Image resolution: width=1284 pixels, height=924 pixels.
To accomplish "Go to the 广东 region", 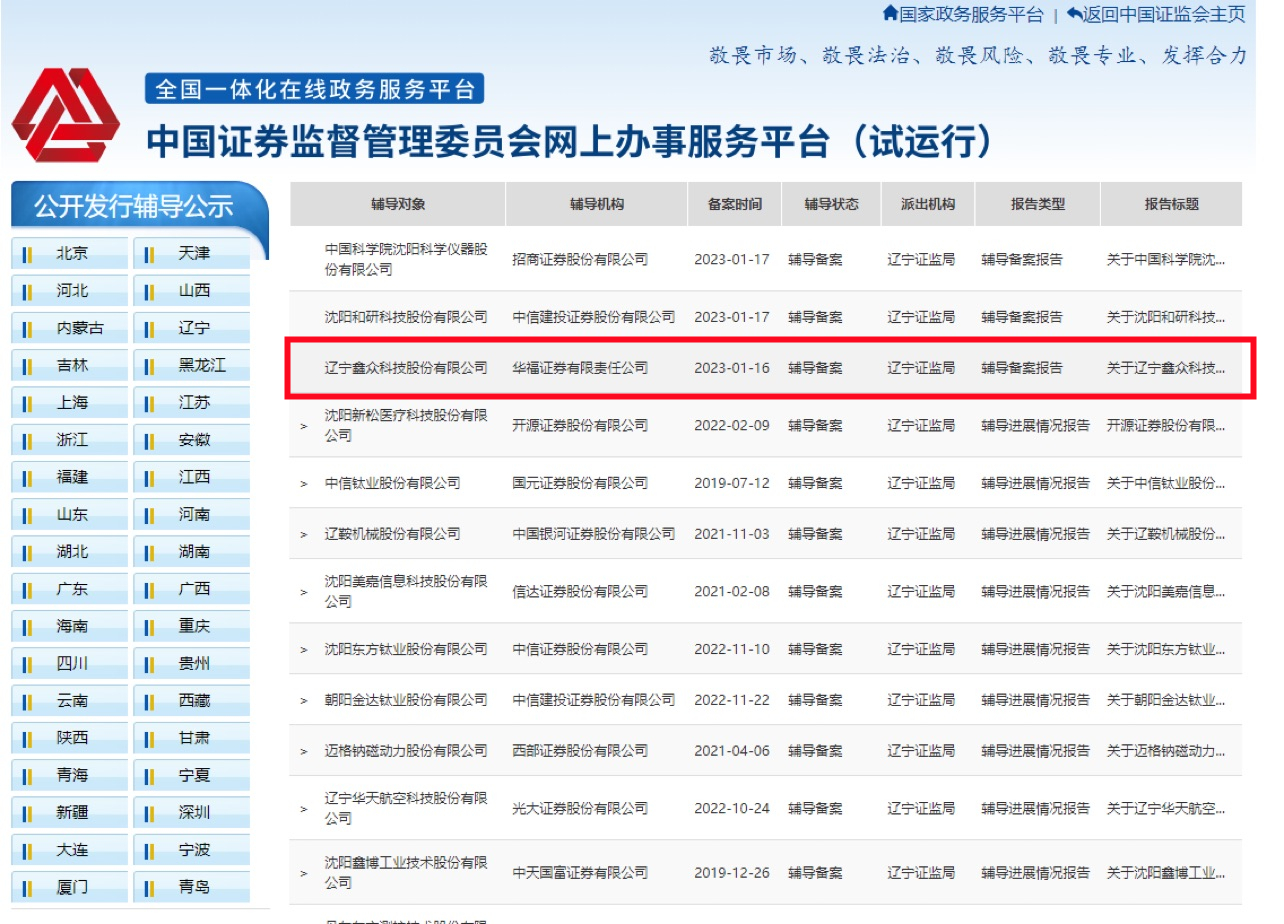I will pyautogui.click(x=71, y=590).
